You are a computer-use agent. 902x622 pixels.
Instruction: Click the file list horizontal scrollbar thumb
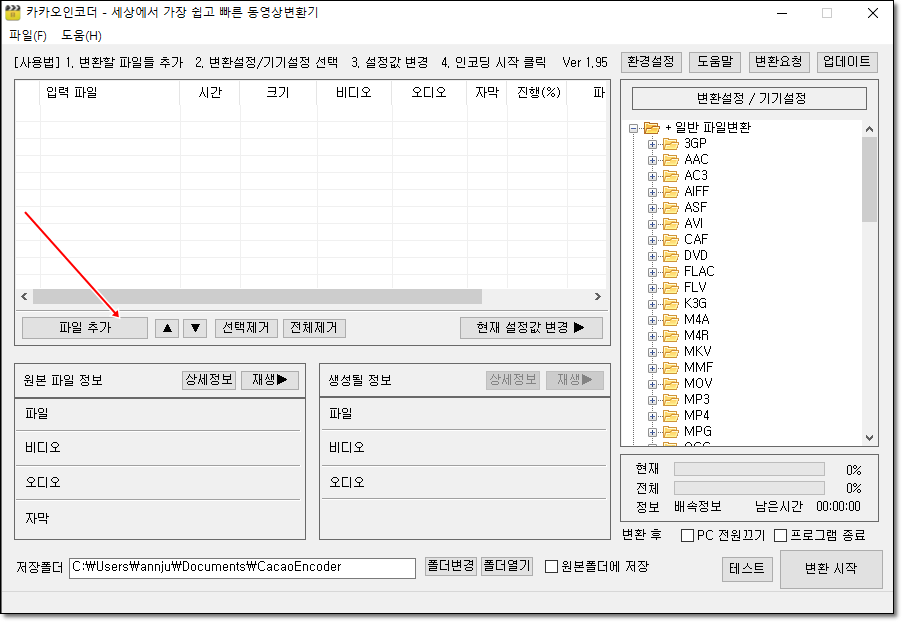click(x=257, y=297)
